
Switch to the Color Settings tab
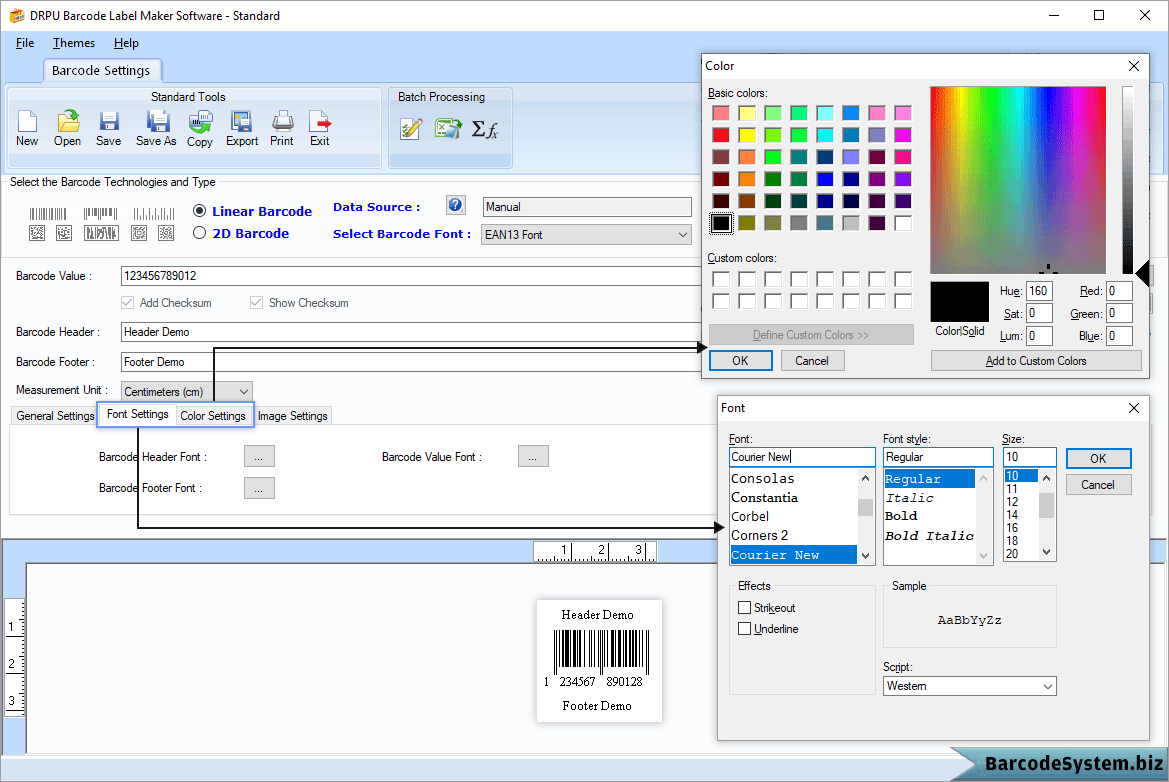point(213,416)
